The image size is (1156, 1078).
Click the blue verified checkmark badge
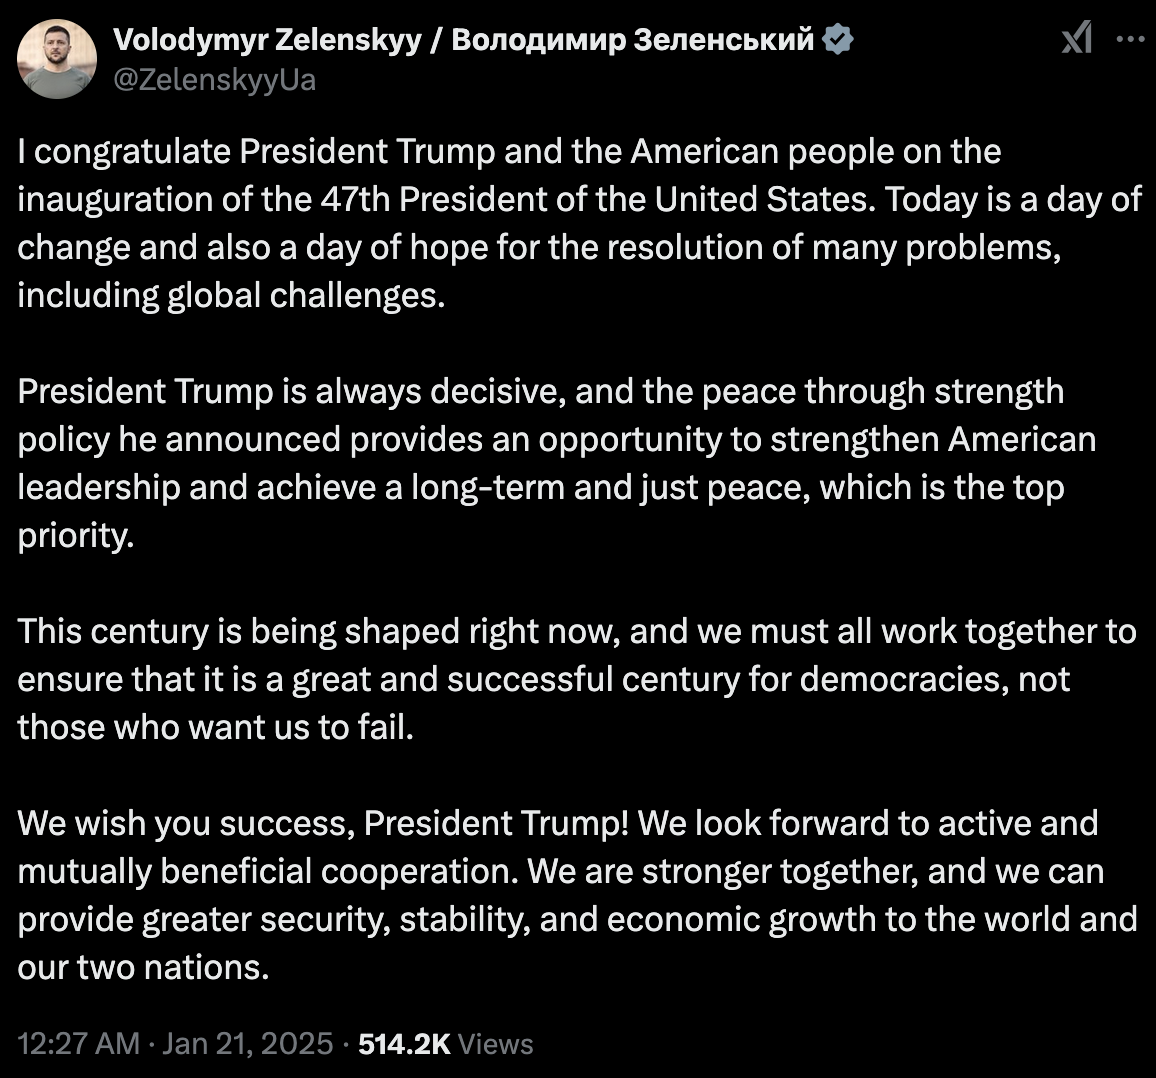point(838,40)
